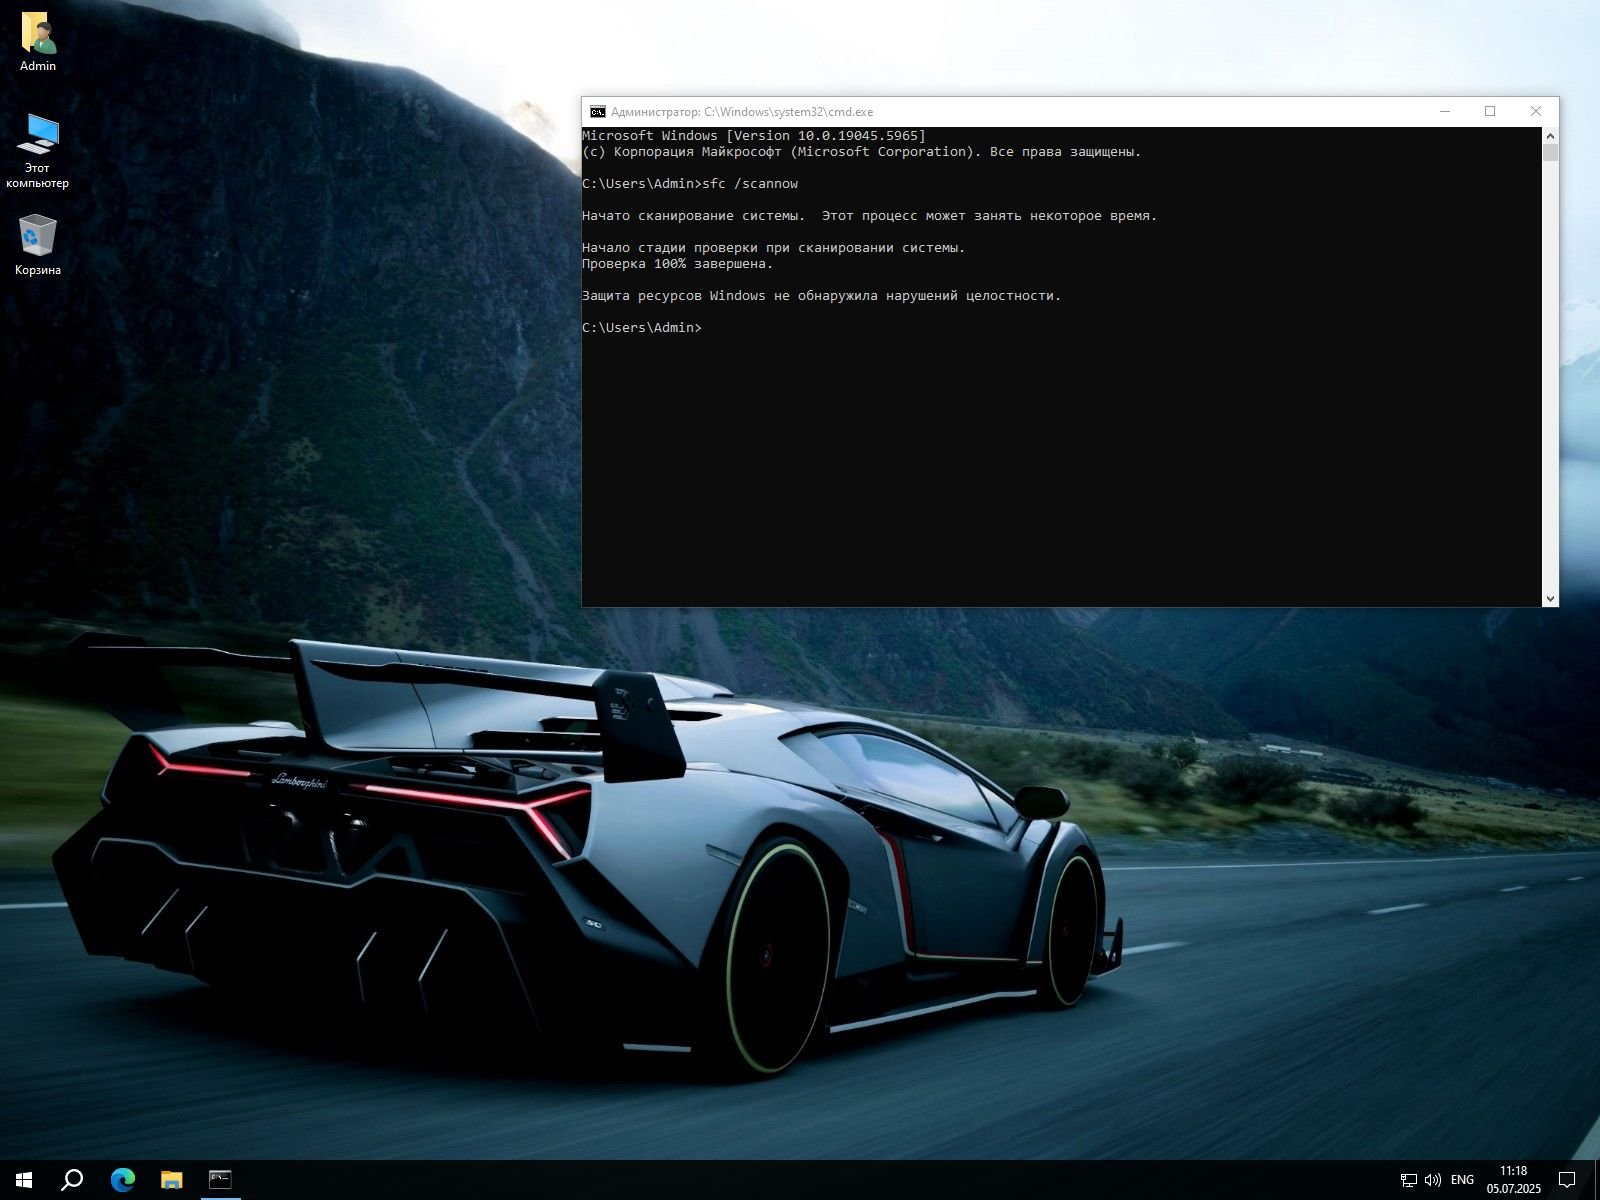Click the title text Администратор: C:\Windows\system32\cmd.exe
The width and height of the screenshot is (1600, 1200).
point(742,112)
